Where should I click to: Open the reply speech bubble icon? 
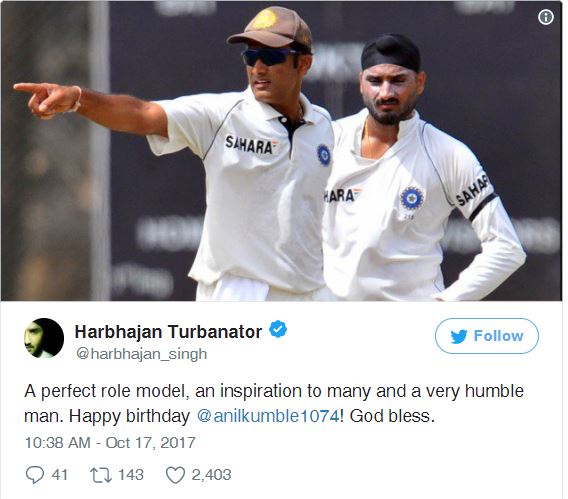(x=35, y=475)
